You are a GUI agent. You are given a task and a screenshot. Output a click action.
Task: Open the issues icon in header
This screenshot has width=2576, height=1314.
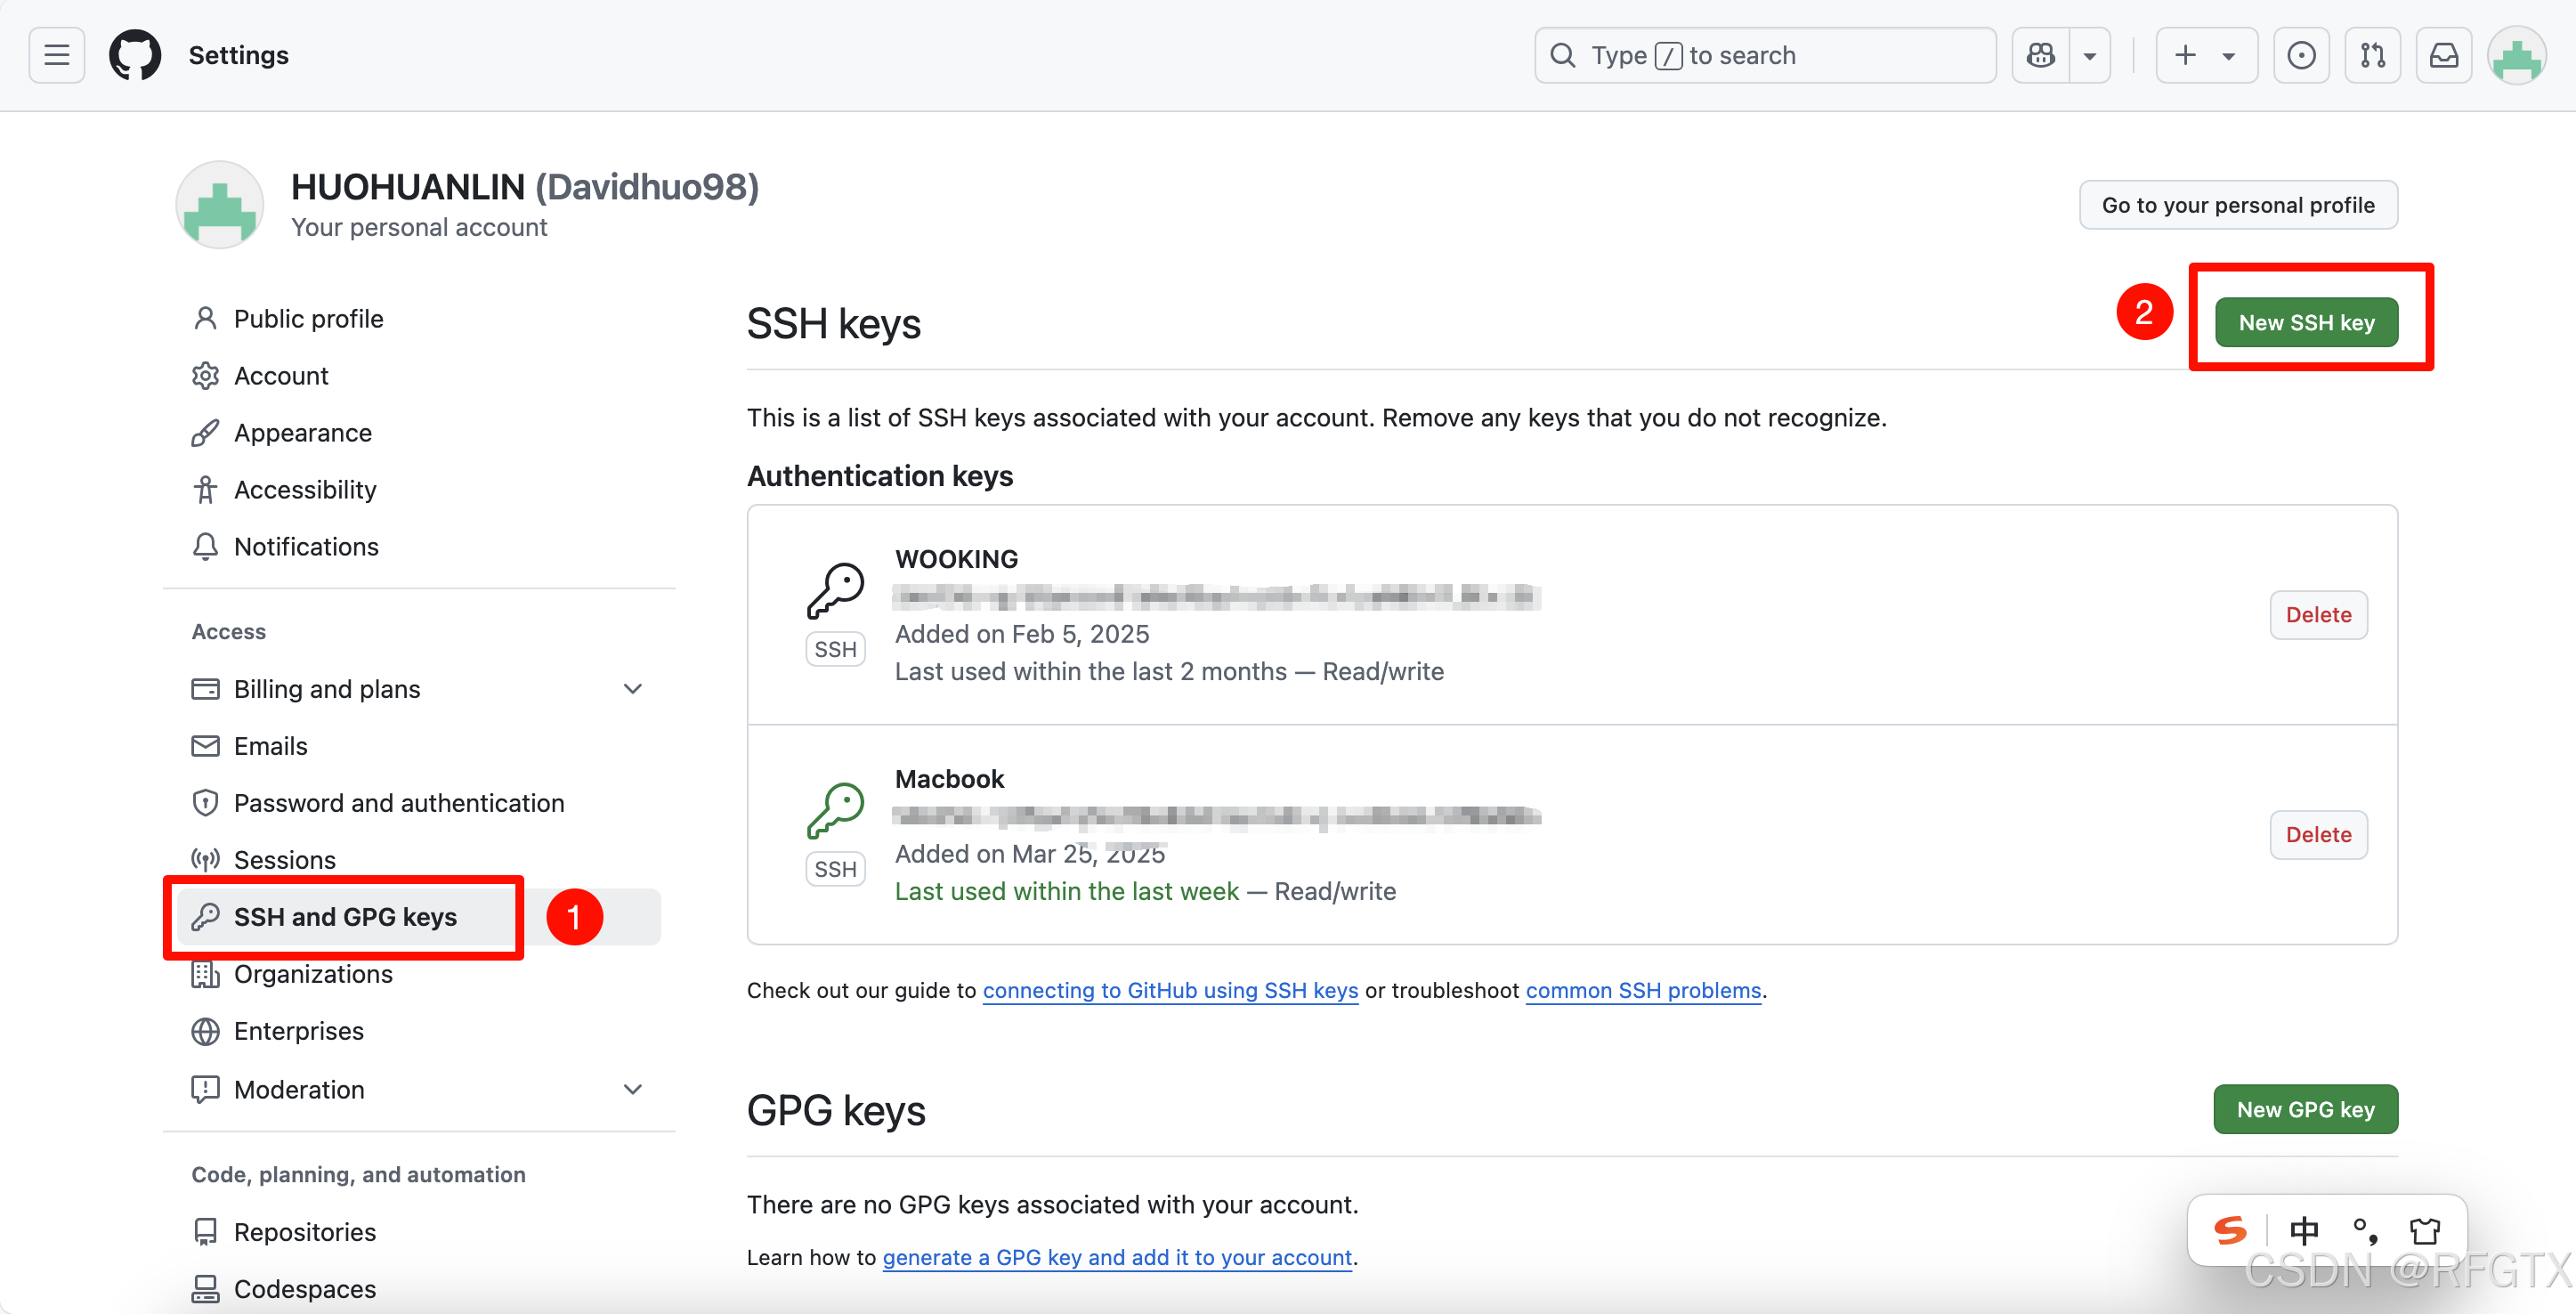click(2301, 55)
